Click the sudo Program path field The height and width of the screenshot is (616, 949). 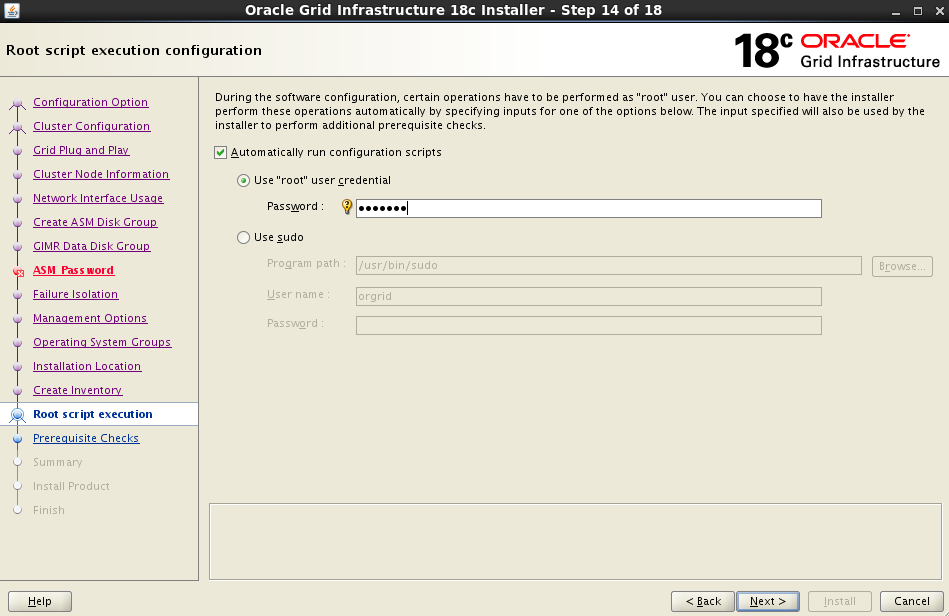[608, 265]
